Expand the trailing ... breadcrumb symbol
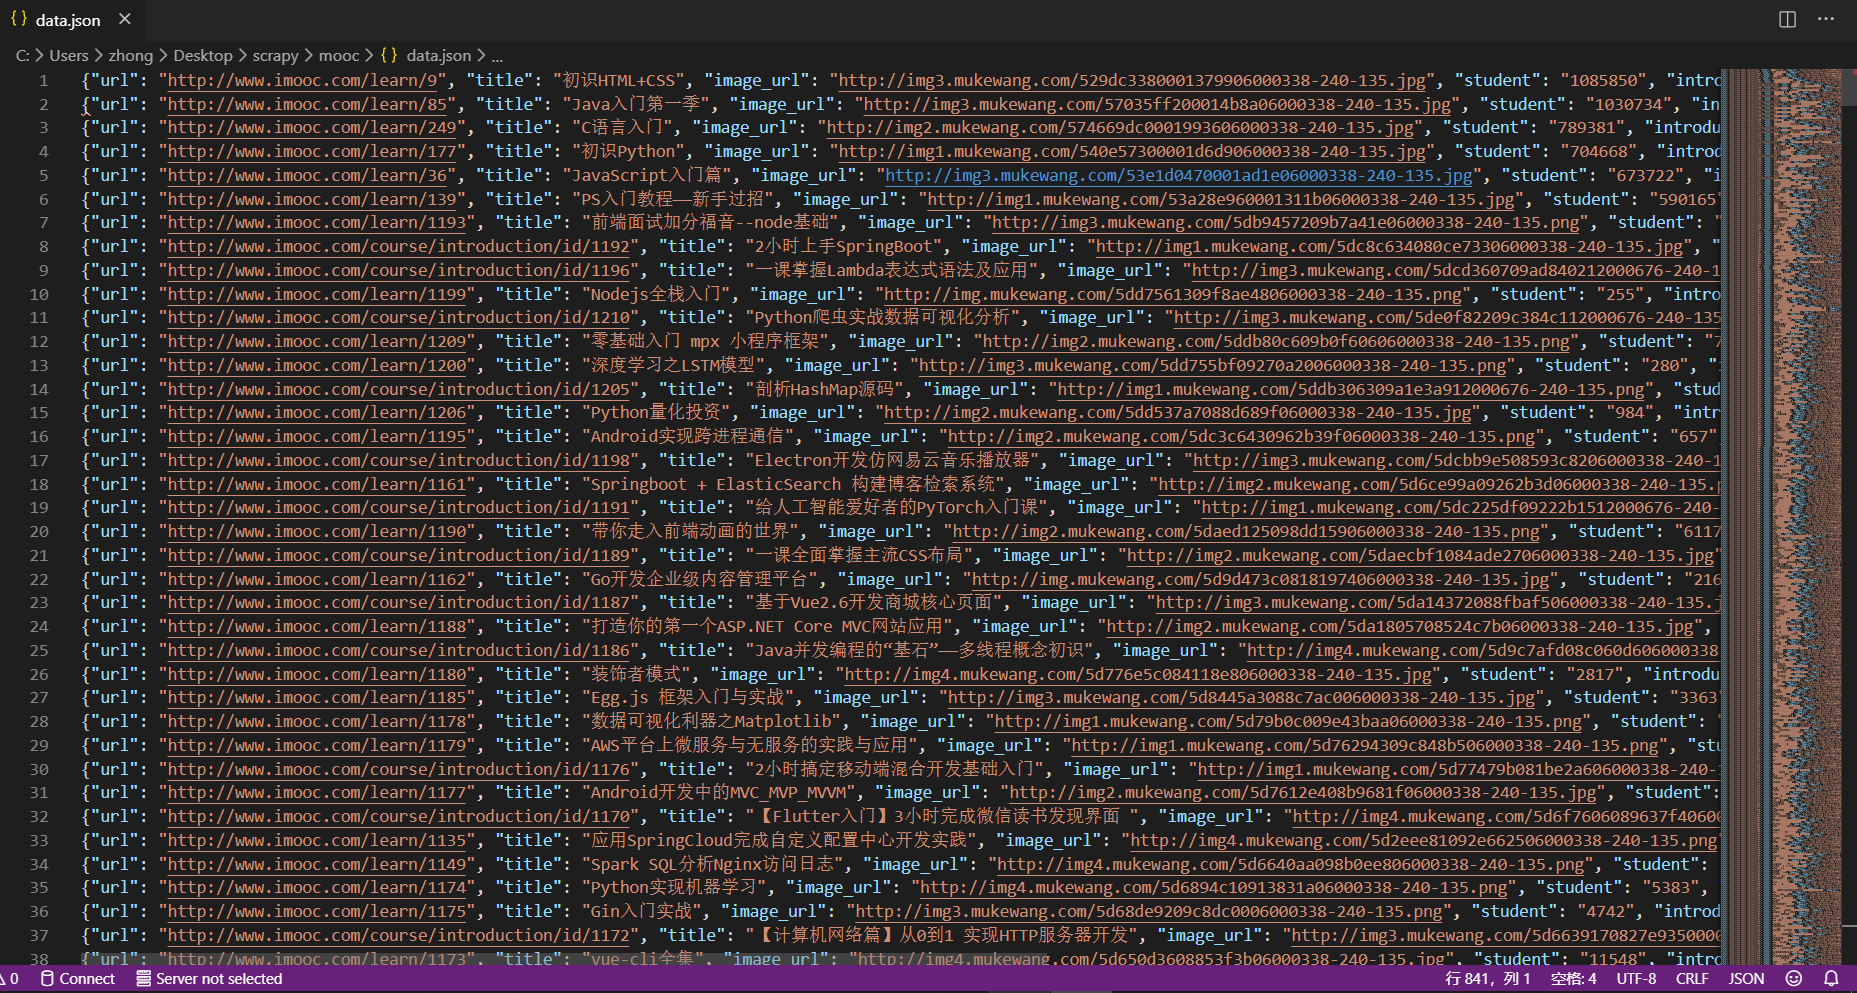The width and height of the screenshot is (1857, 993). pyautogui.click(x=497, y=56)
